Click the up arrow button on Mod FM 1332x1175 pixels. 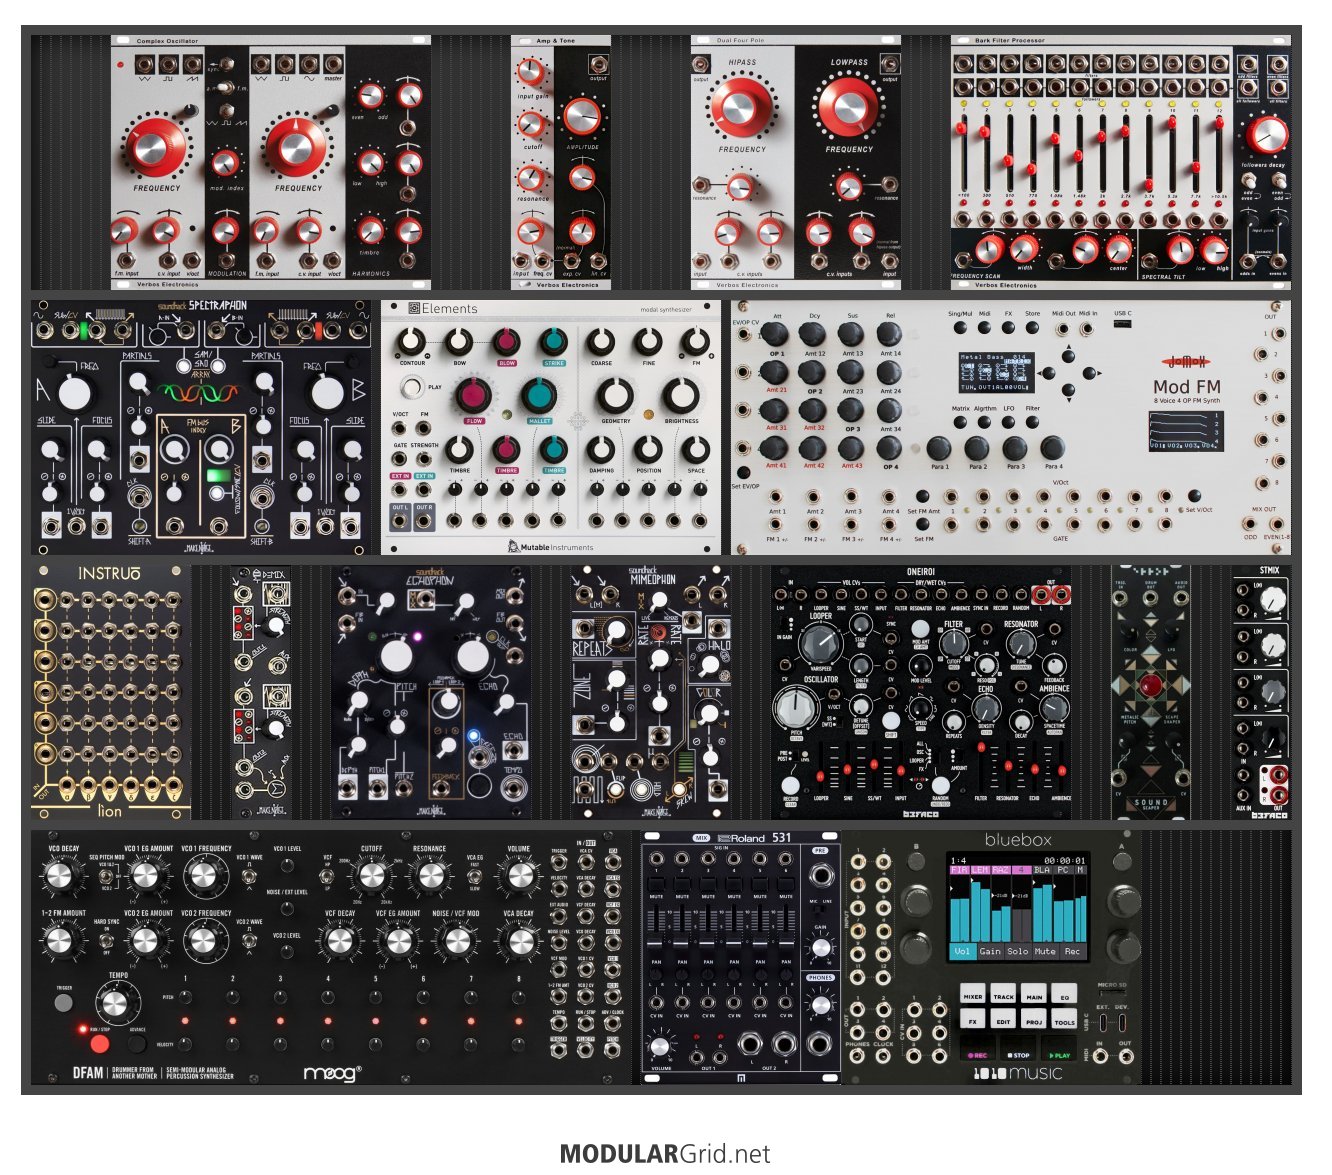point(1068,355)
